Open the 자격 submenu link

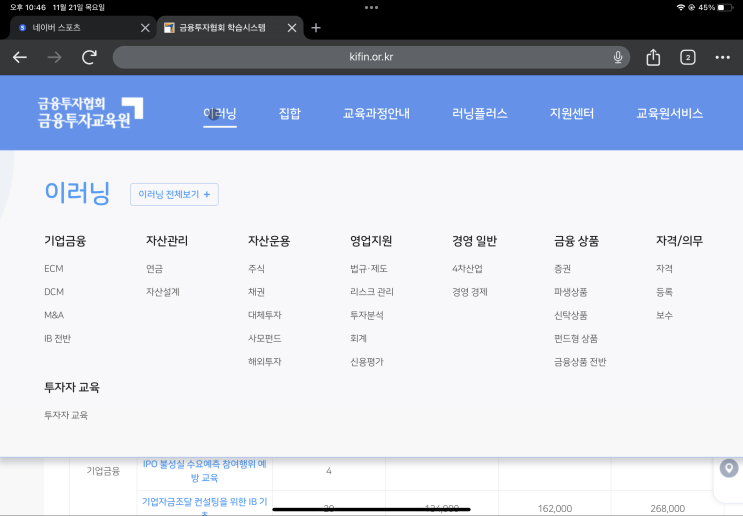[x=664, y=269]
